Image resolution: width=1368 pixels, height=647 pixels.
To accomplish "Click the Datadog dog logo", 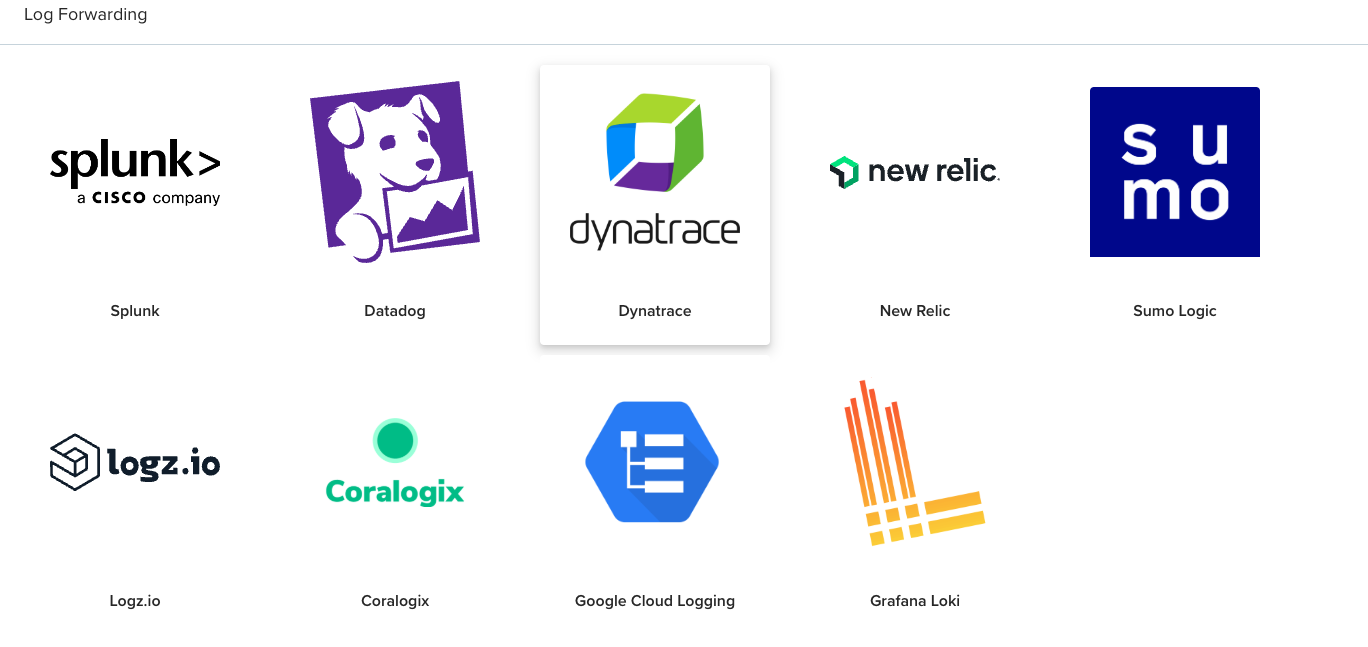I will click(395, 172).
